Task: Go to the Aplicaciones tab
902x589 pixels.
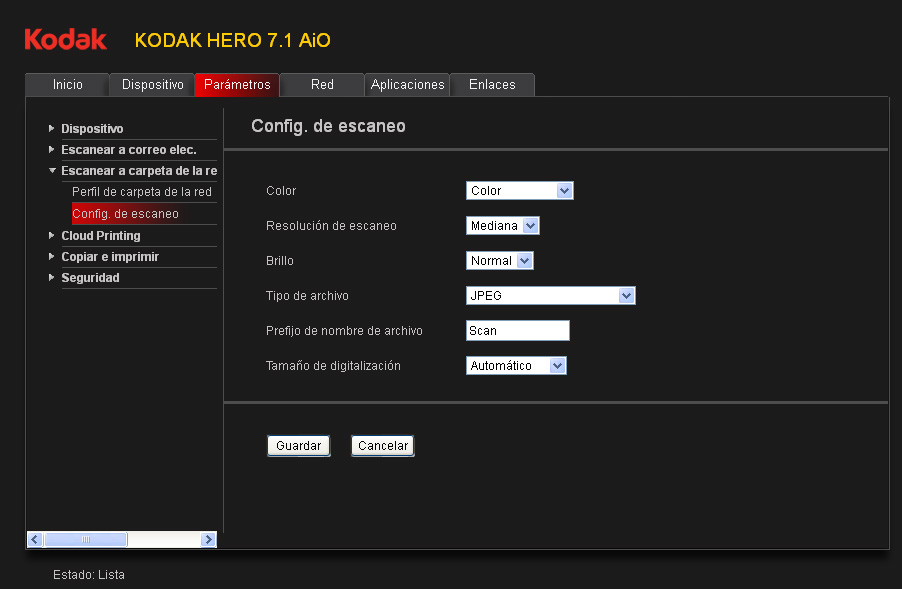Action: 407,85
